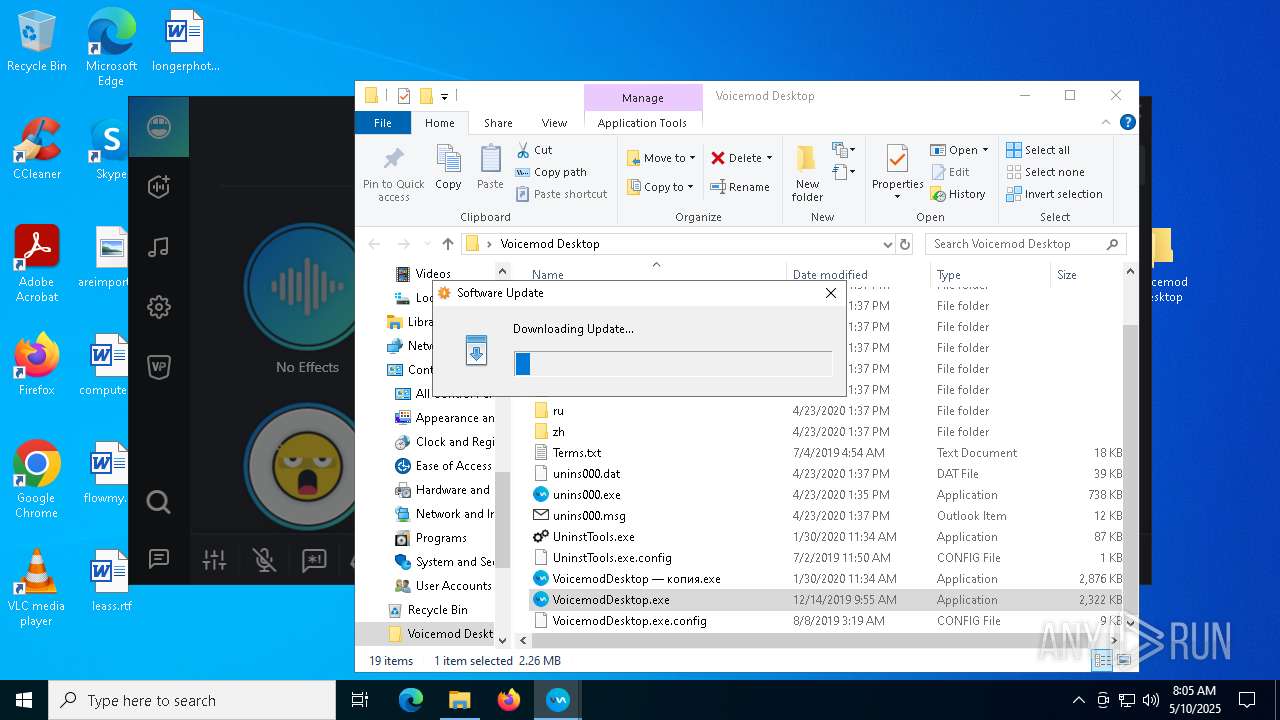Switch to the Share ribbon tab

(x=498, y=123)
